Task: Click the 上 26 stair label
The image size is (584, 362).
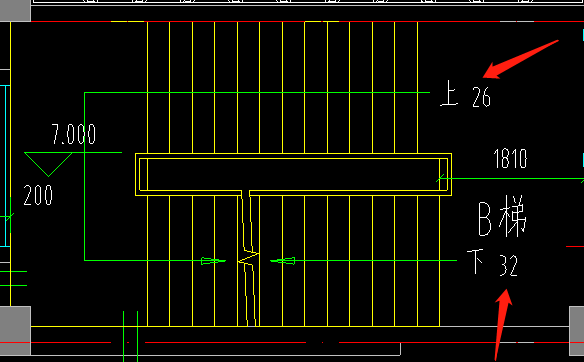Action: tap(465, 94)
